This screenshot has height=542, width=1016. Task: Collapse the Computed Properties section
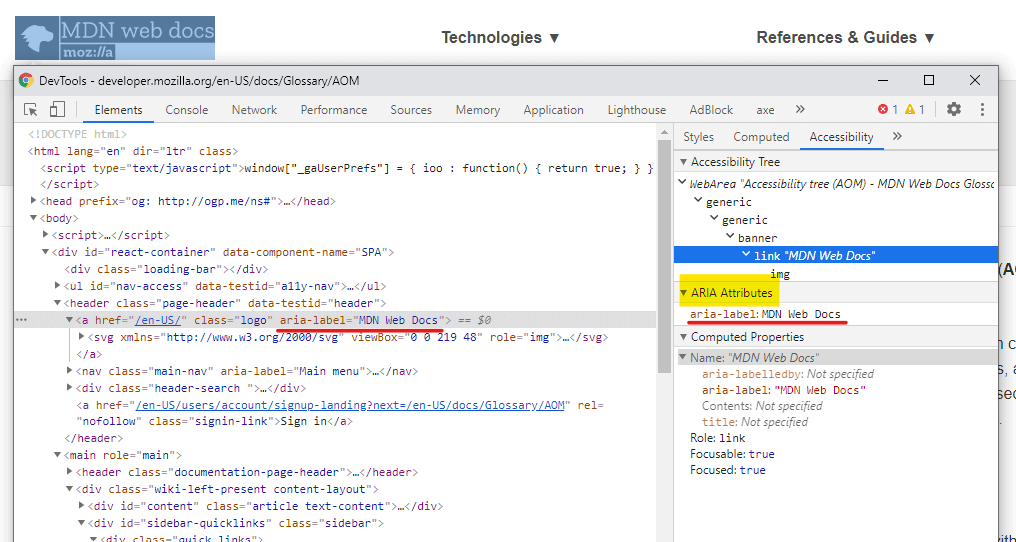coord(682,337)
